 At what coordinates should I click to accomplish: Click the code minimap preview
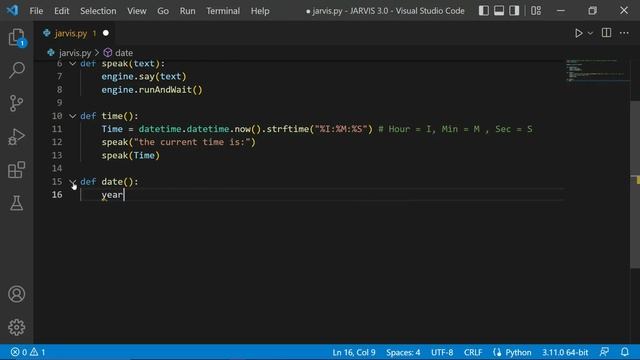pyautogui.click(x=597, y=71)
